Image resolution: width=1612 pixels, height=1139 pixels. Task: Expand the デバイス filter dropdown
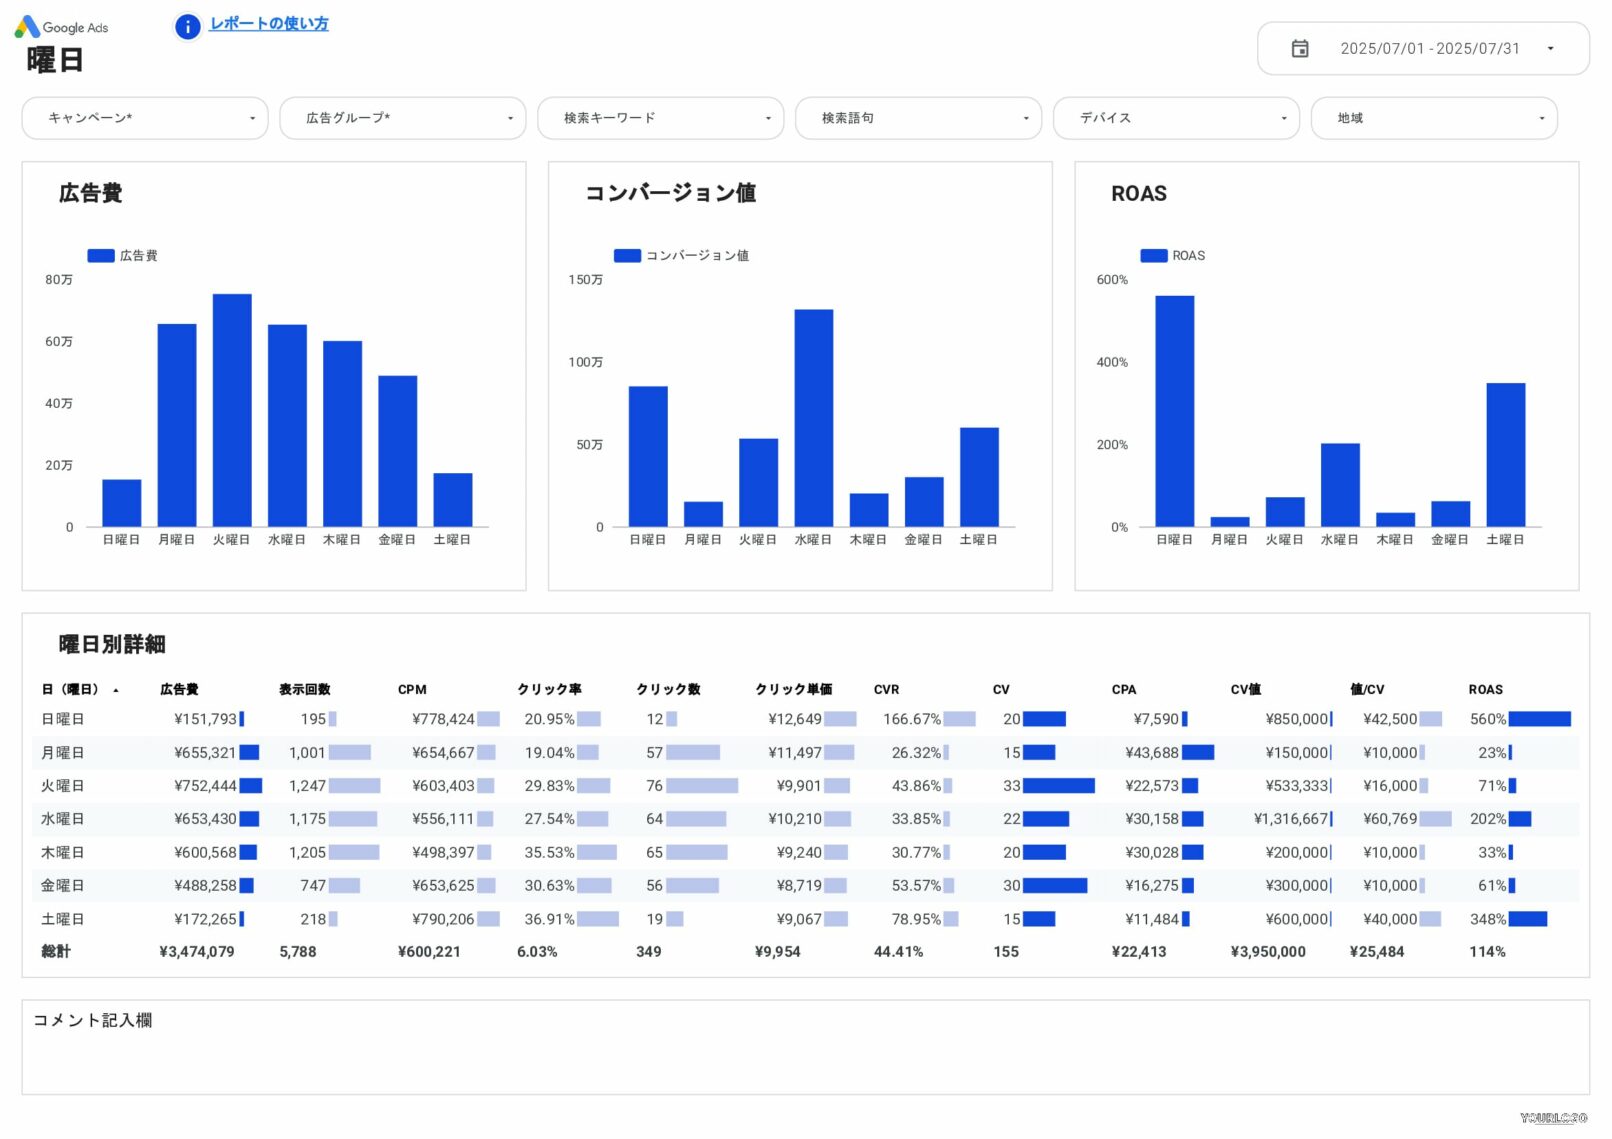(x=1176, y=118)
